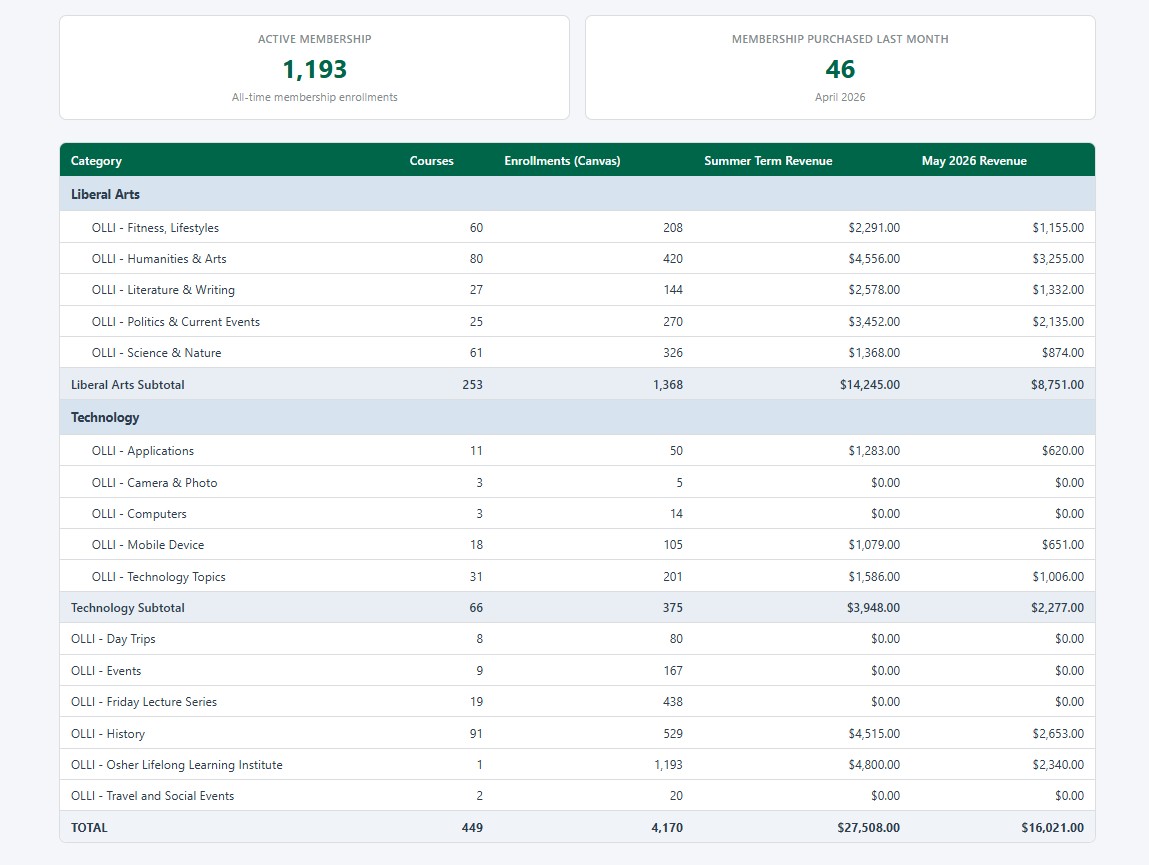The width and height of the screenshot is (1149, 865).
Task: Select OLLI - Politics & Current Events
Action: point(577,321)
